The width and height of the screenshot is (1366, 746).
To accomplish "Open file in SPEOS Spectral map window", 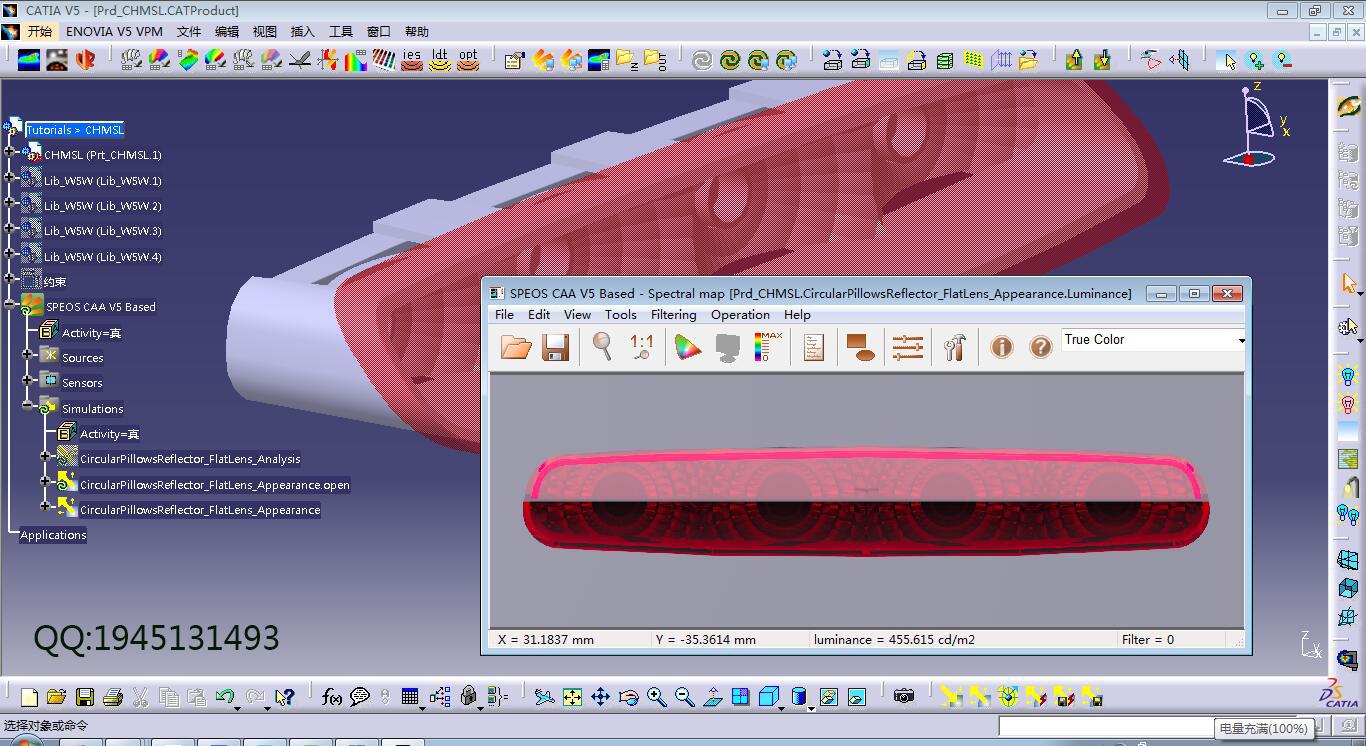I will [x=516, y=347].
